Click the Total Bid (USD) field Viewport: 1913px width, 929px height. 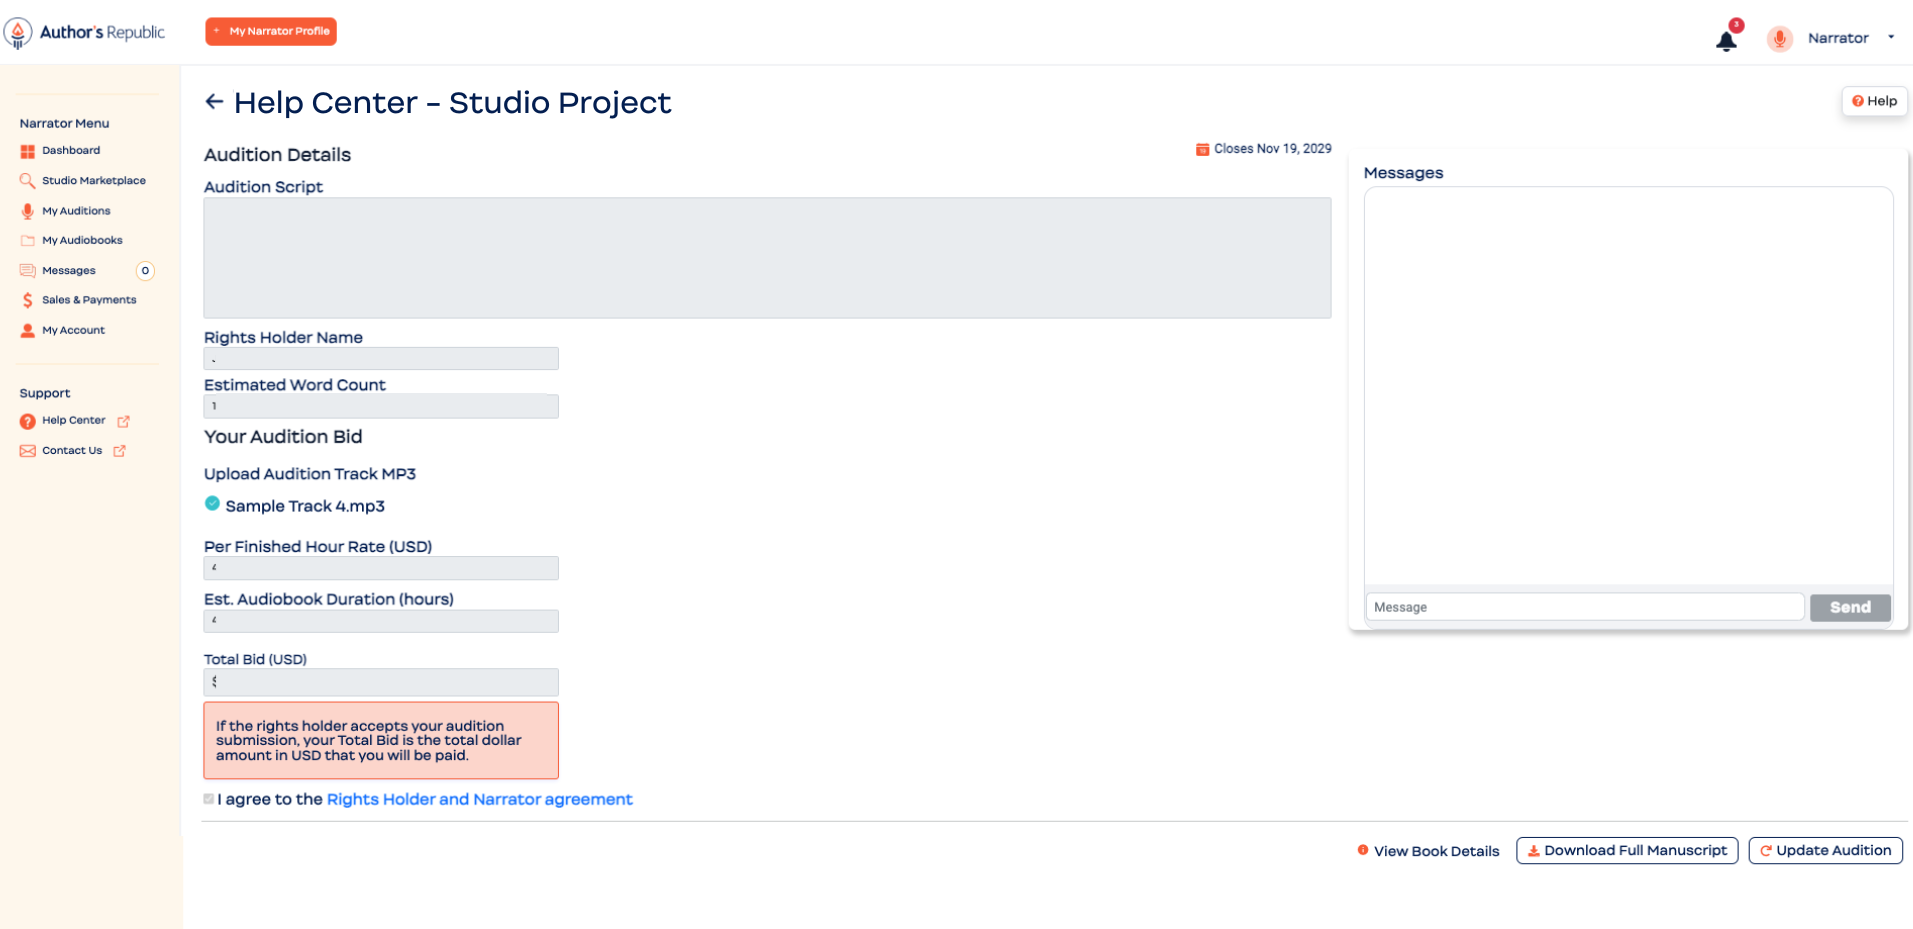(381, 682)
